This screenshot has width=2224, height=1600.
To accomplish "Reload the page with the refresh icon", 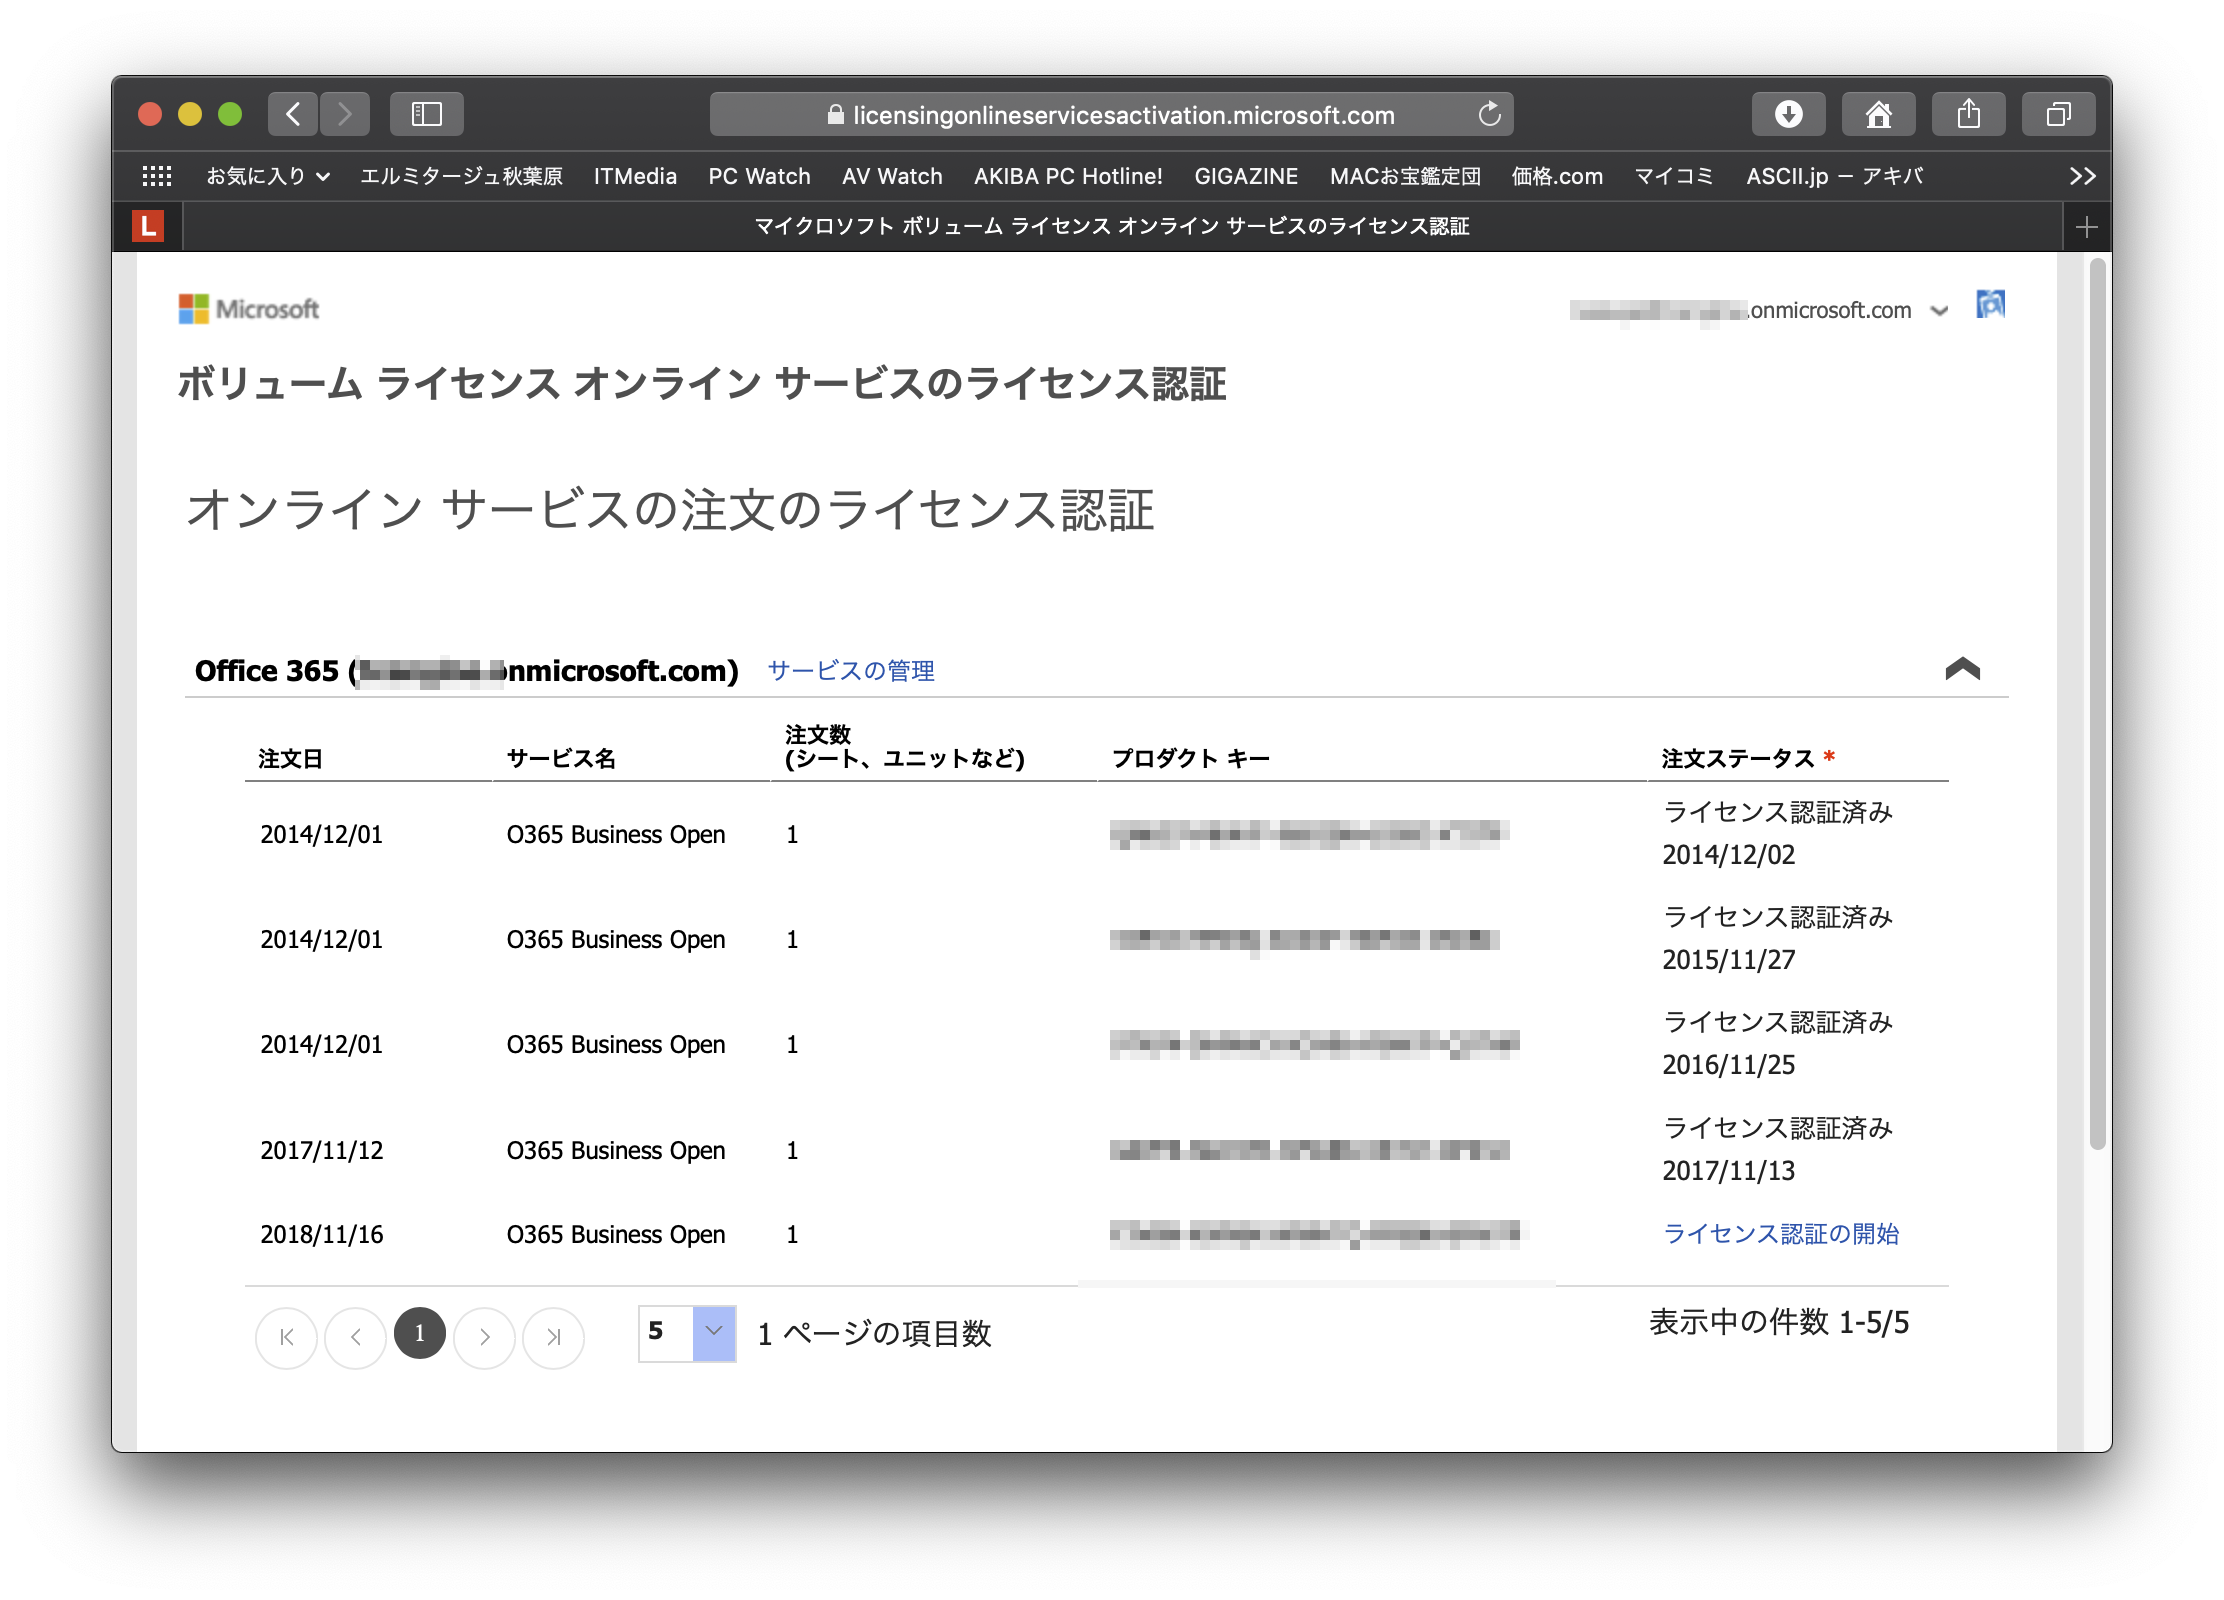I will (x=1490, y=114).
